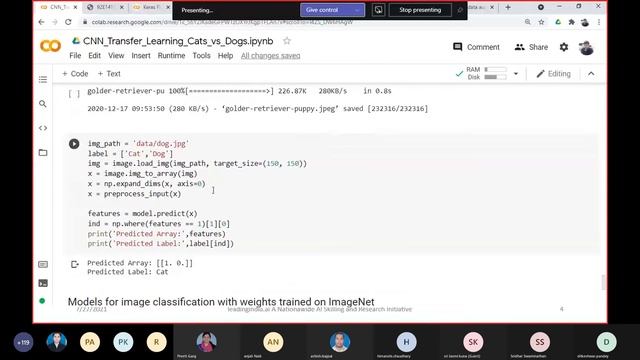
Task: Click Stop presenting button
Action: 420,10
